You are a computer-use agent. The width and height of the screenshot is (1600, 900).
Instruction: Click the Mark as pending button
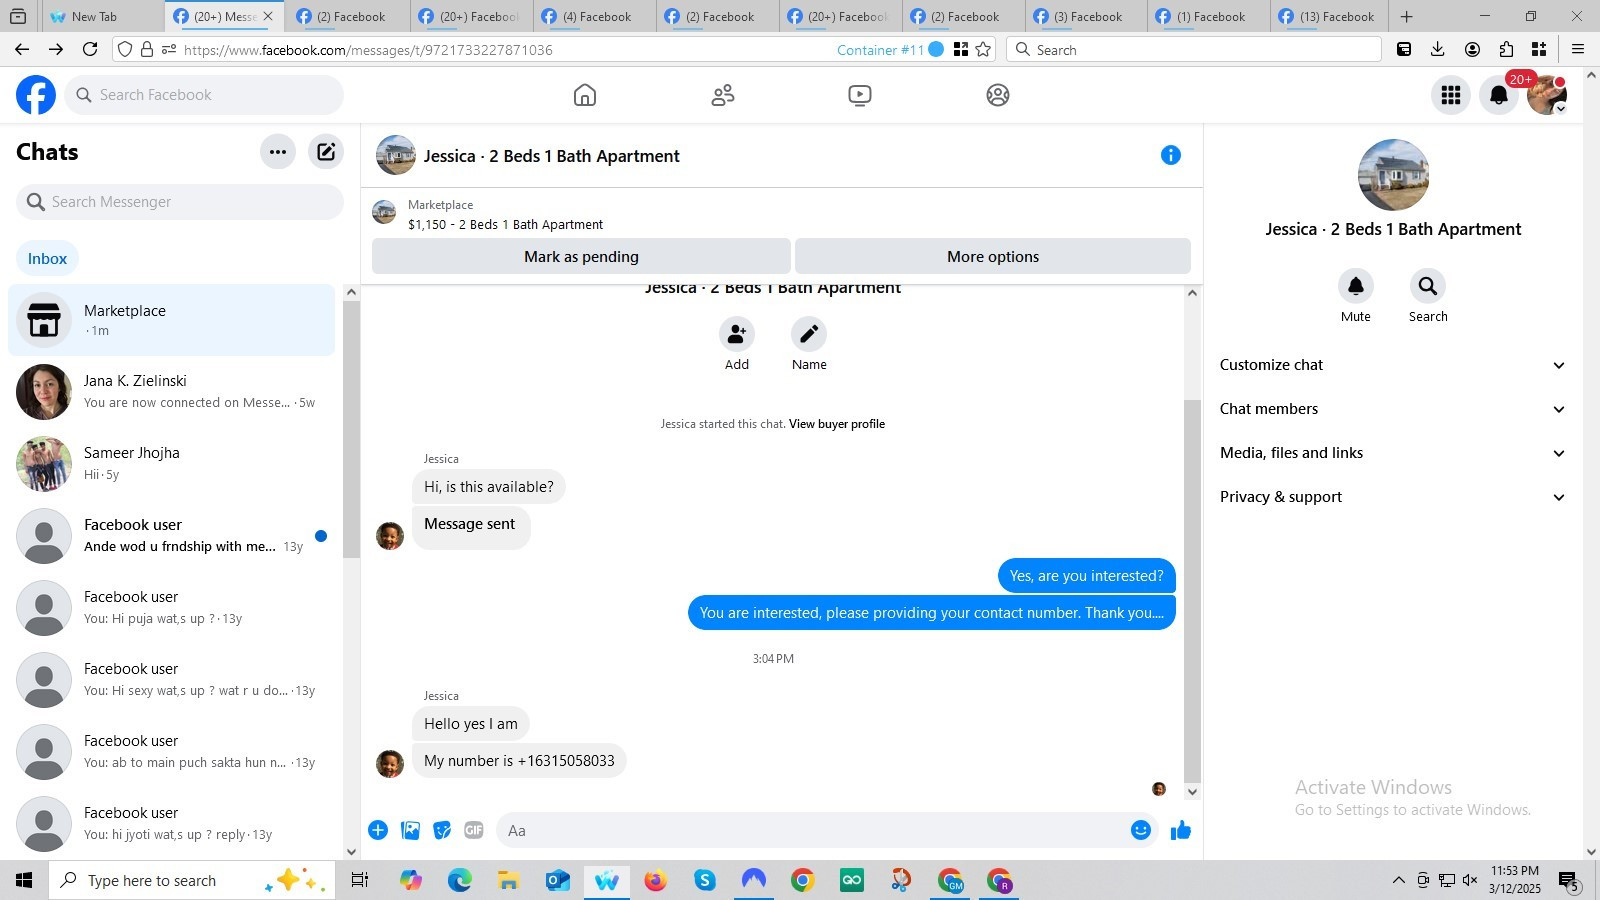coord(581,257)
